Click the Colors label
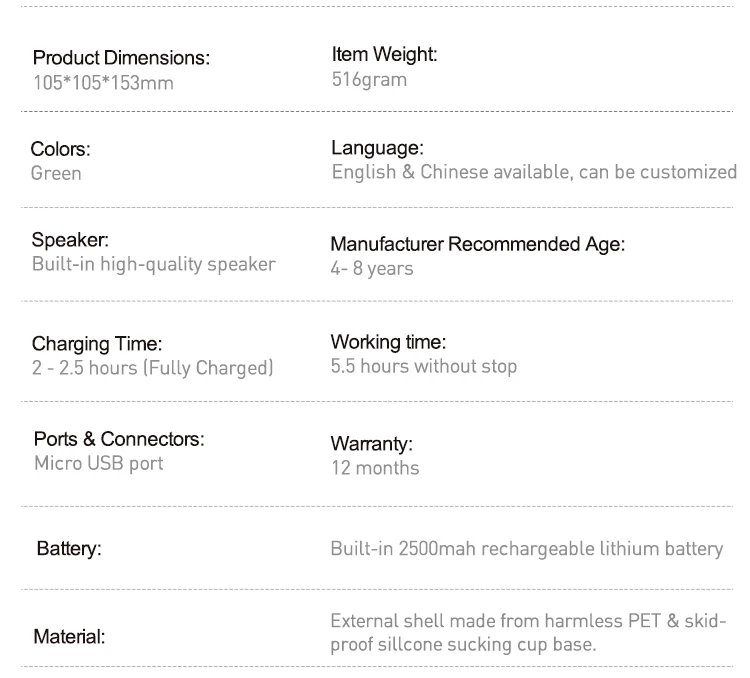Image resolution: width=750 pixels, height=678 pixels. pyautogui.click(x=60, y=149)
